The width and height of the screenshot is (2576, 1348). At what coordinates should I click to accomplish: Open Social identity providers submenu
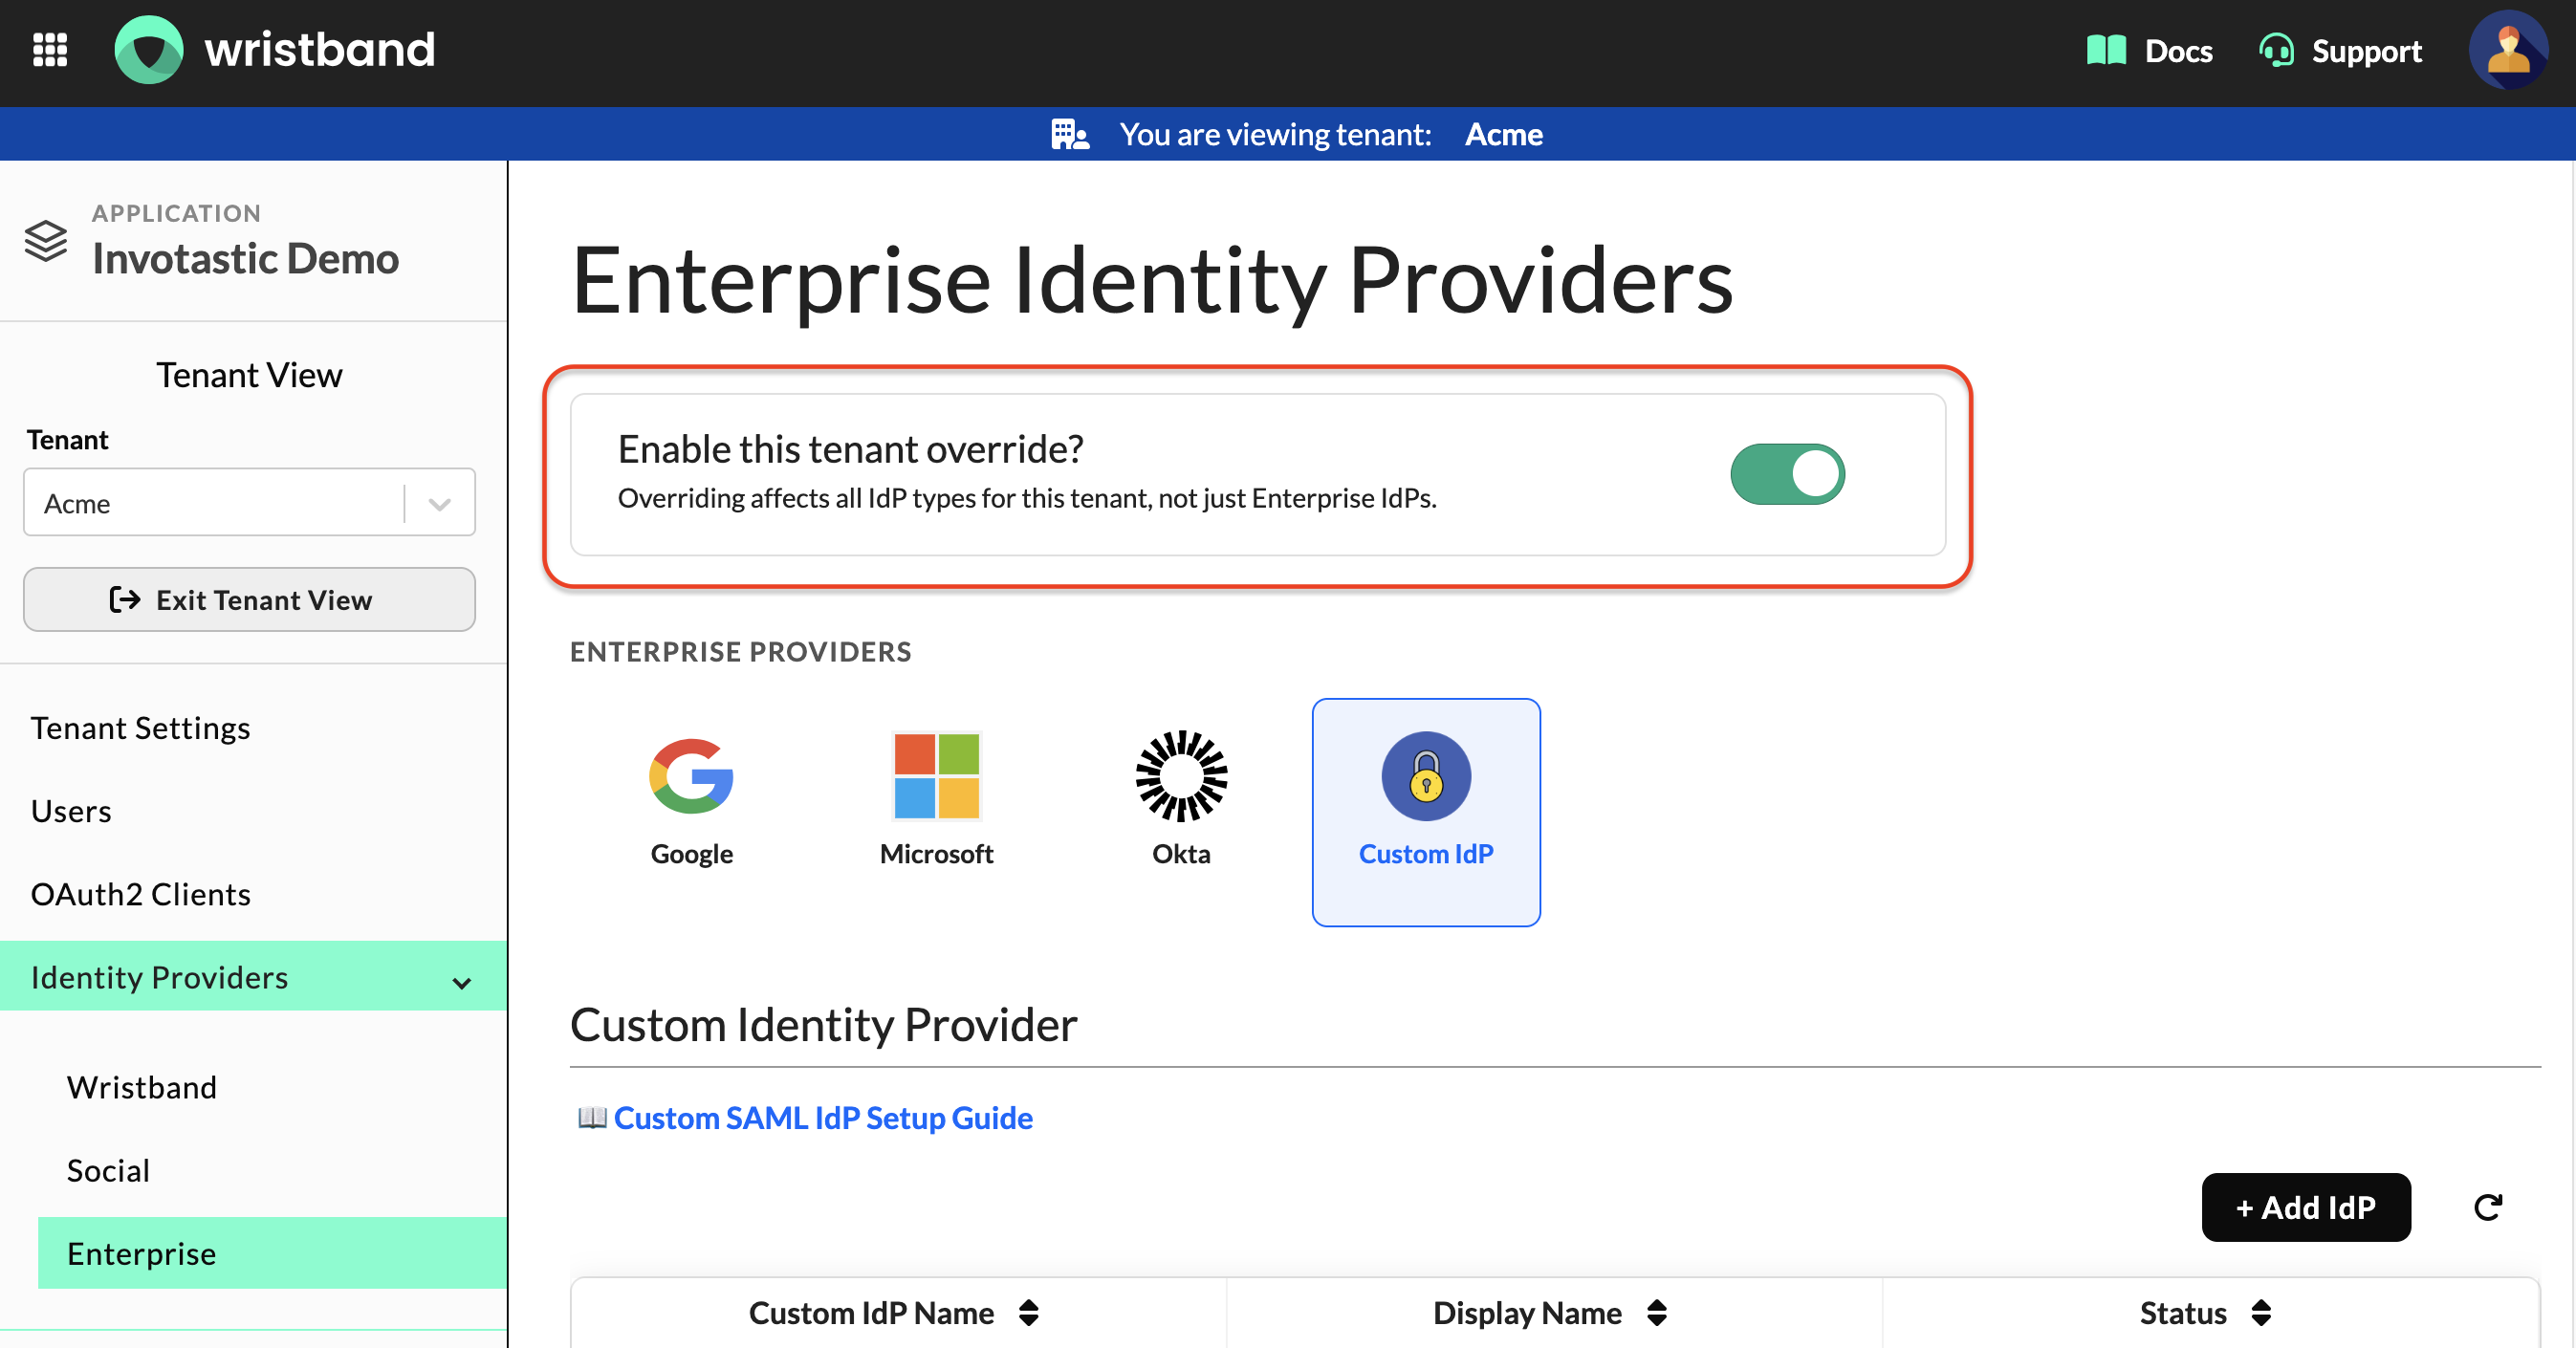(x=108, y=1170)
